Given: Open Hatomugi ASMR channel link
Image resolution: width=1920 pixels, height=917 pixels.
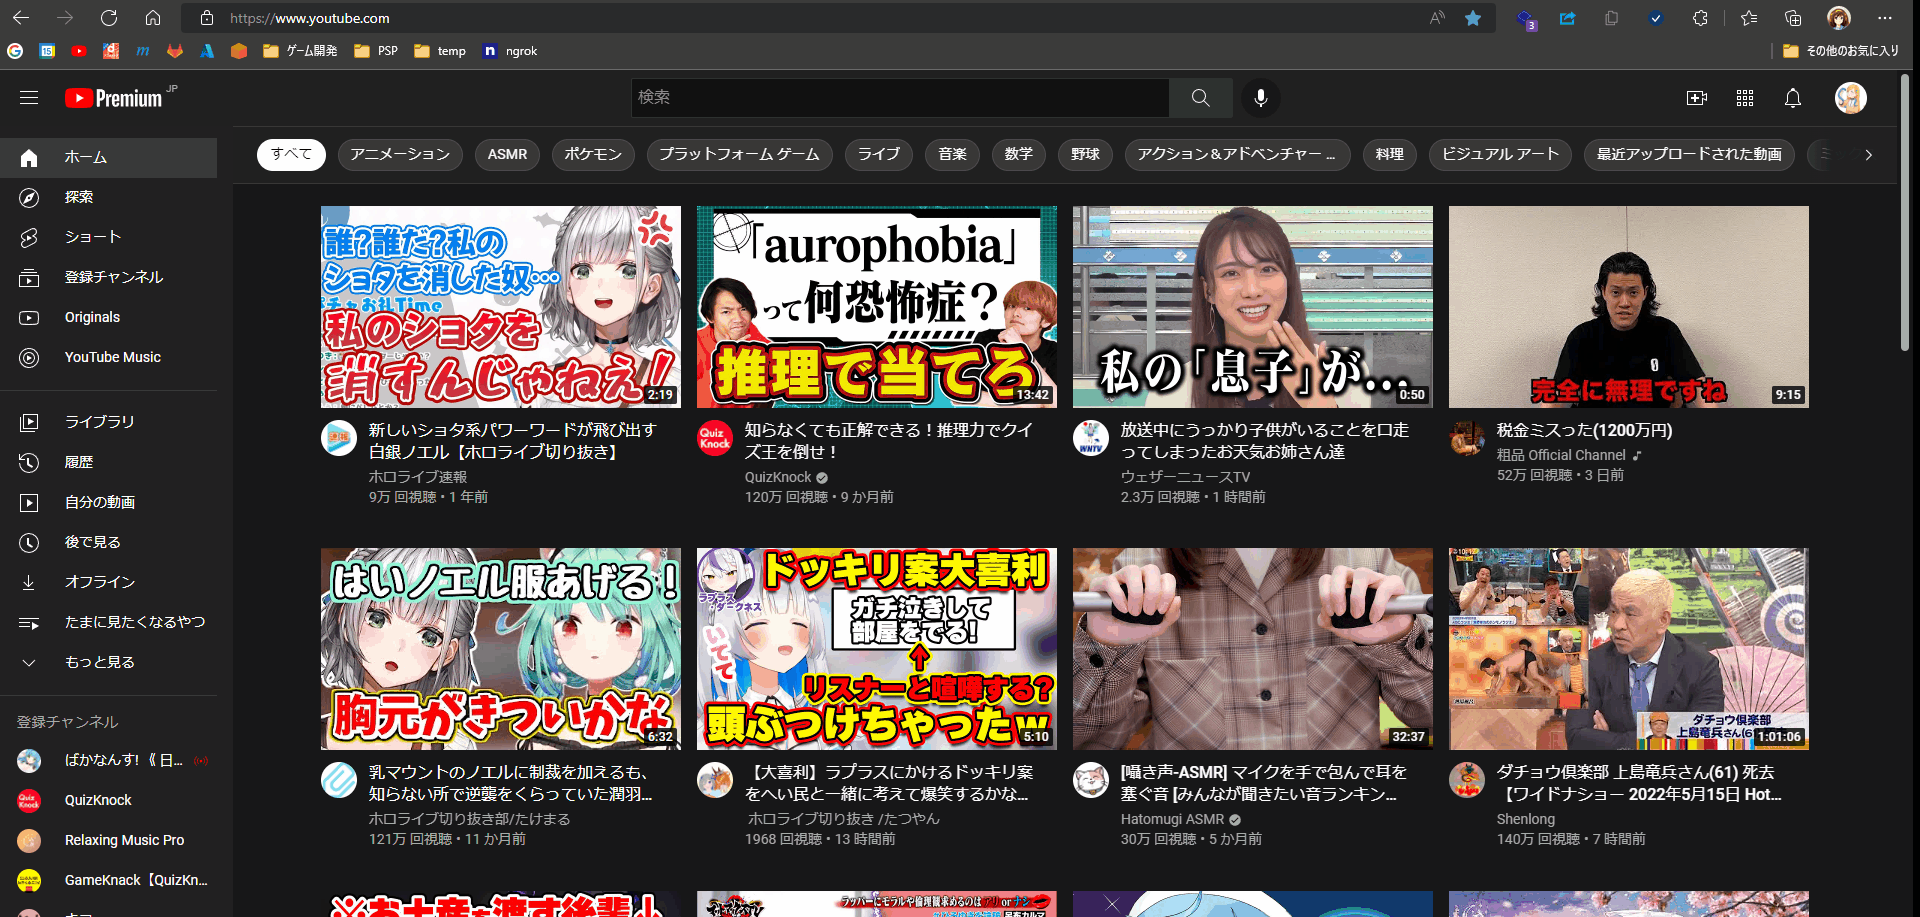Looking at the screenshot, I should point(1172,819).
